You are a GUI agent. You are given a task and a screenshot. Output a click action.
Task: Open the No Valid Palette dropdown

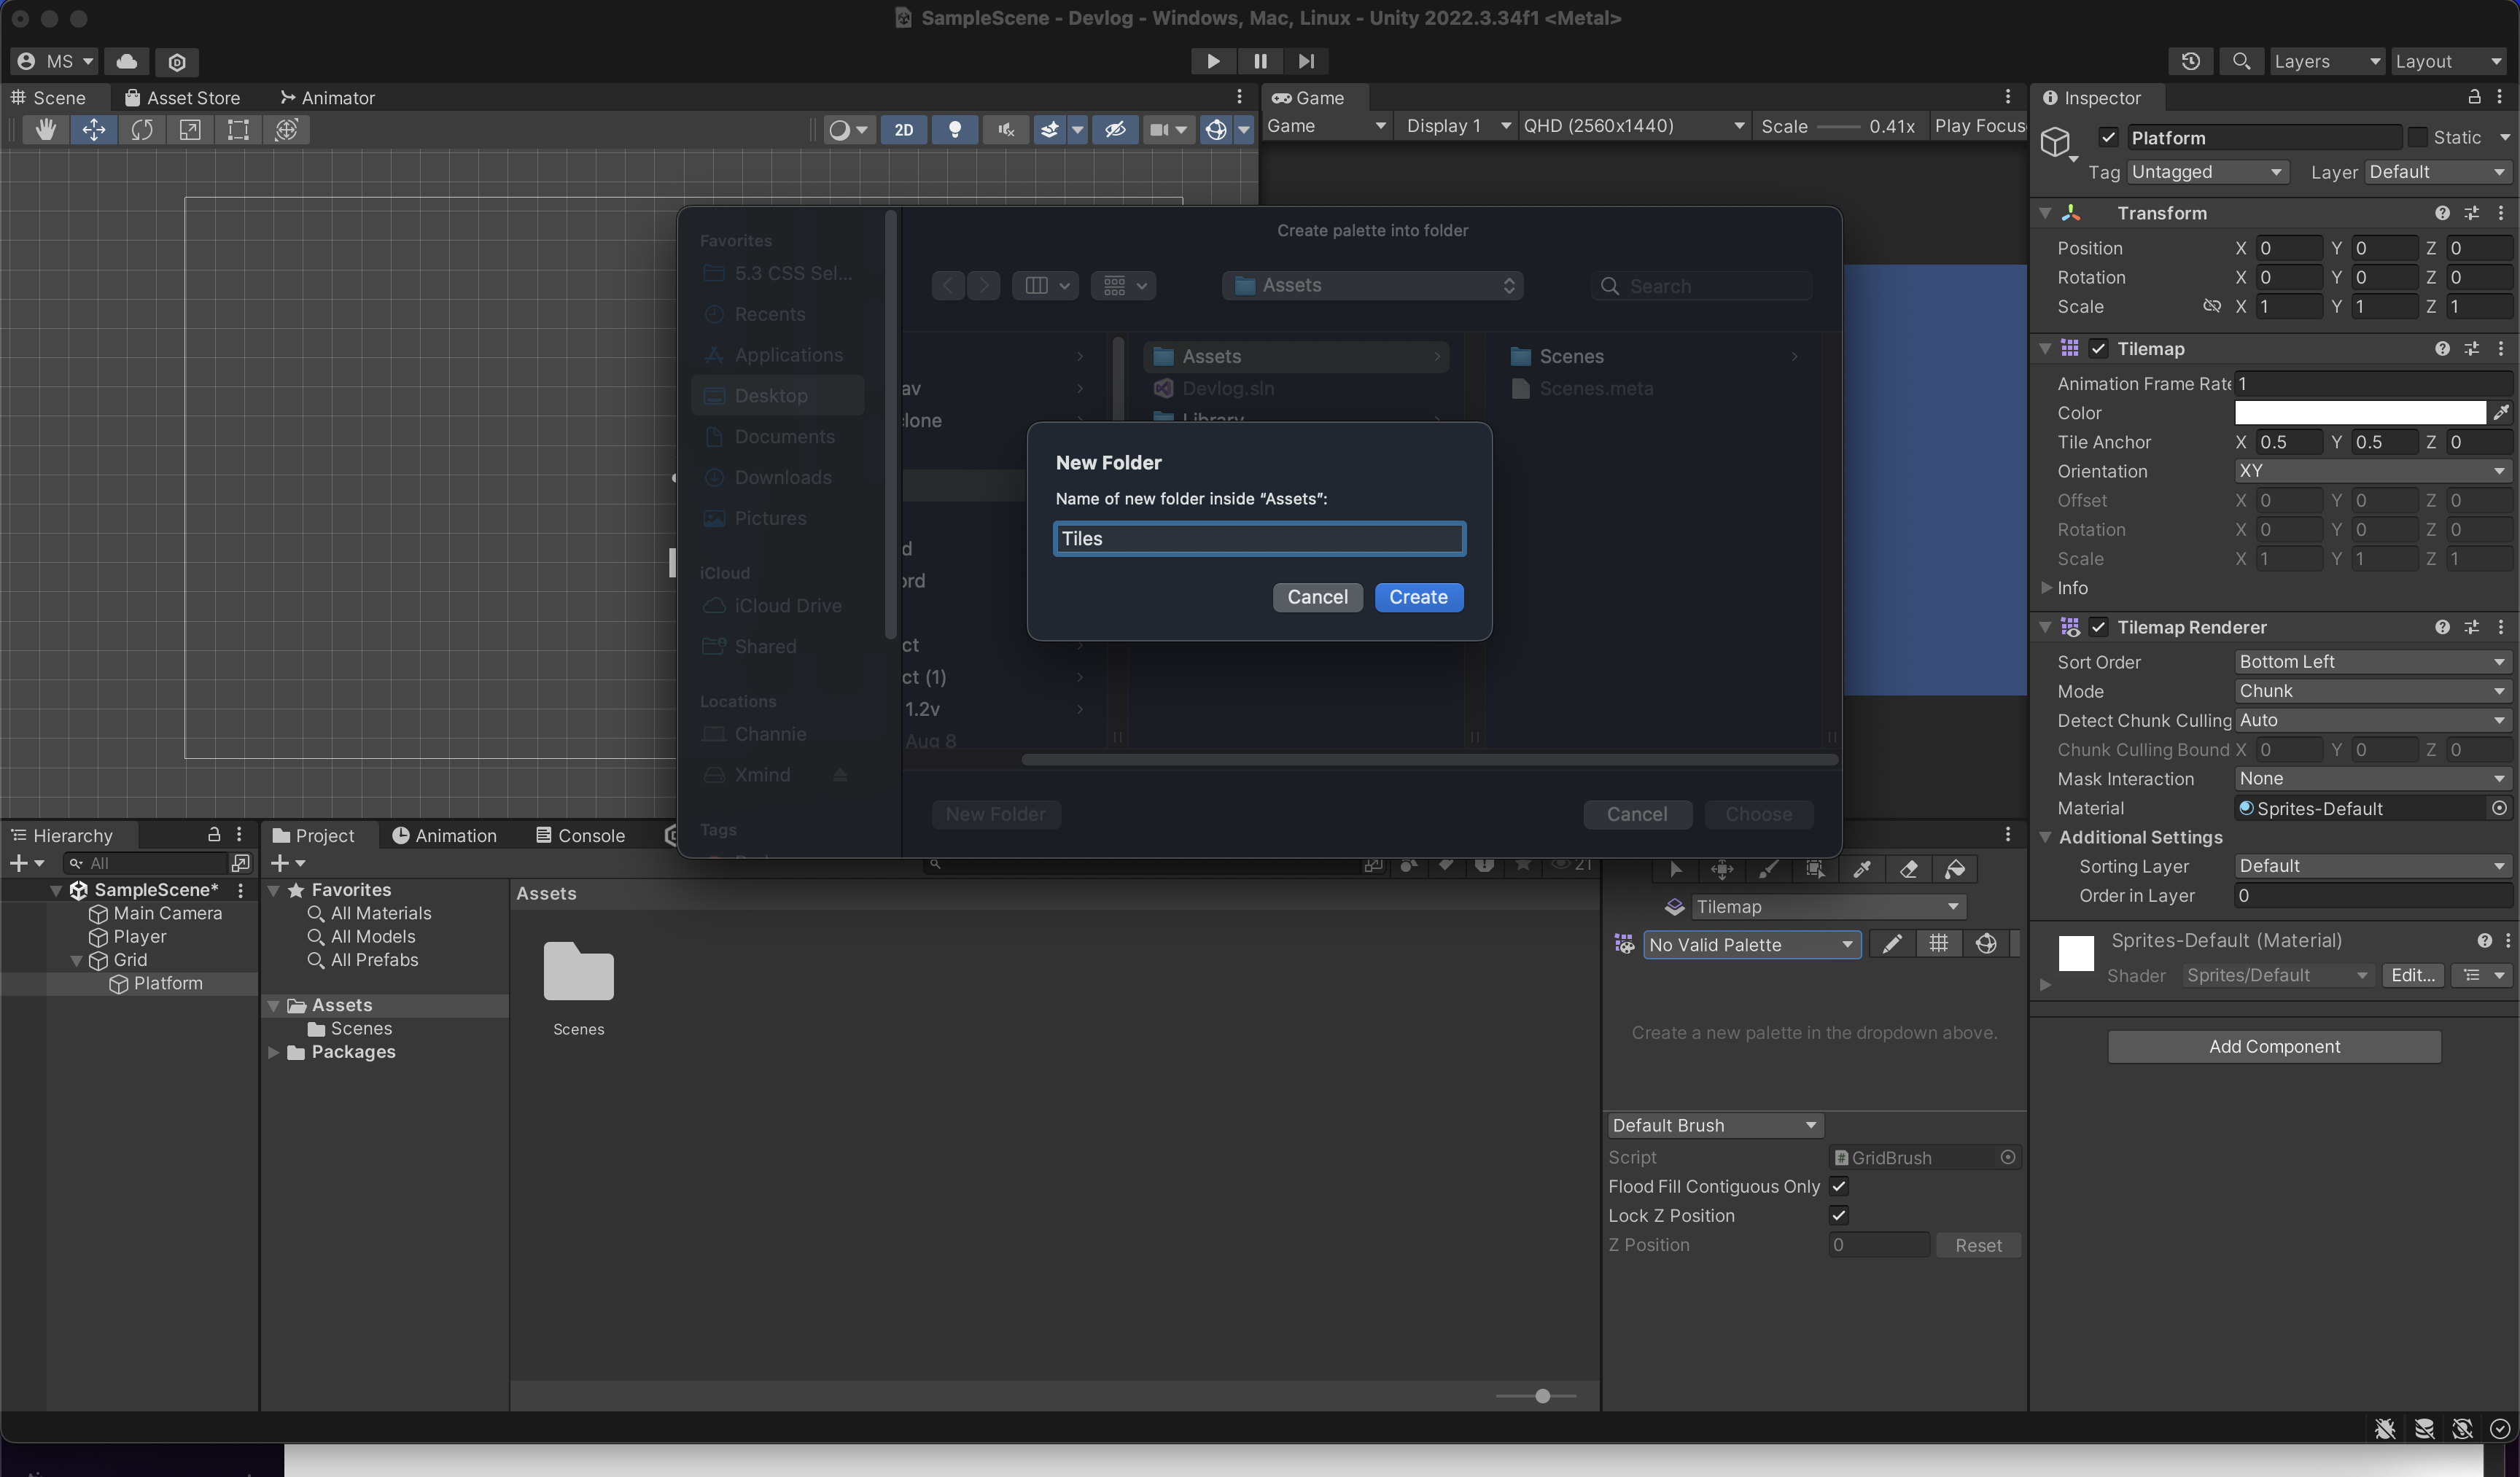click(1751, 945)
